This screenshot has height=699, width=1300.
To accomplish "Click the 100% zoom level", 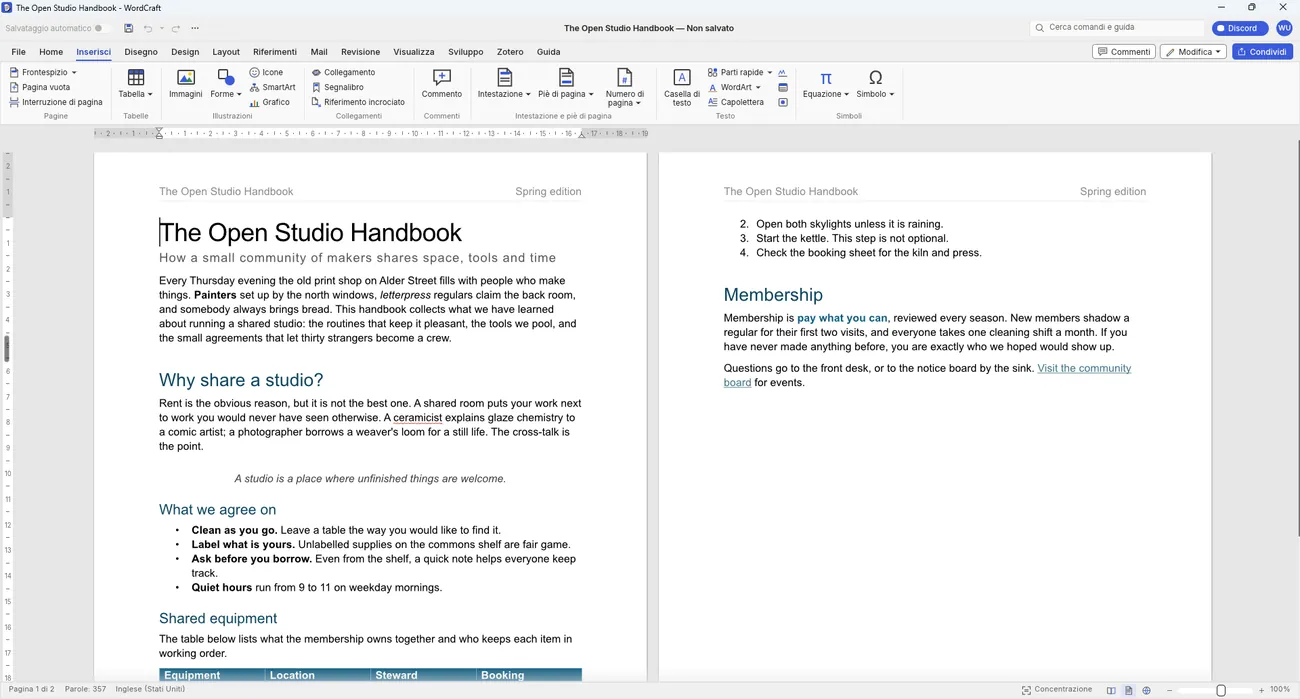I will pyautogui.click(x=1280, y=690).
